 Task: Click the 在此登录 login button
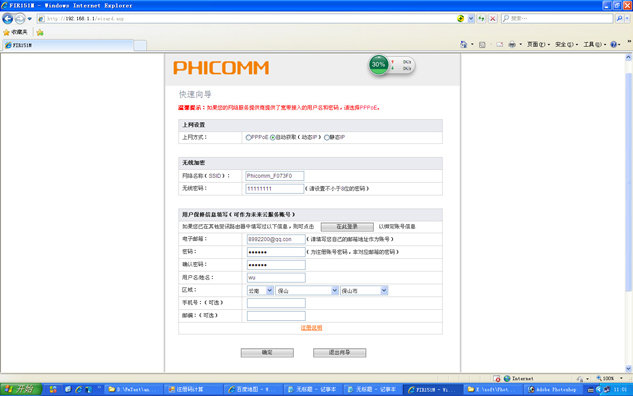coord(347,227)
